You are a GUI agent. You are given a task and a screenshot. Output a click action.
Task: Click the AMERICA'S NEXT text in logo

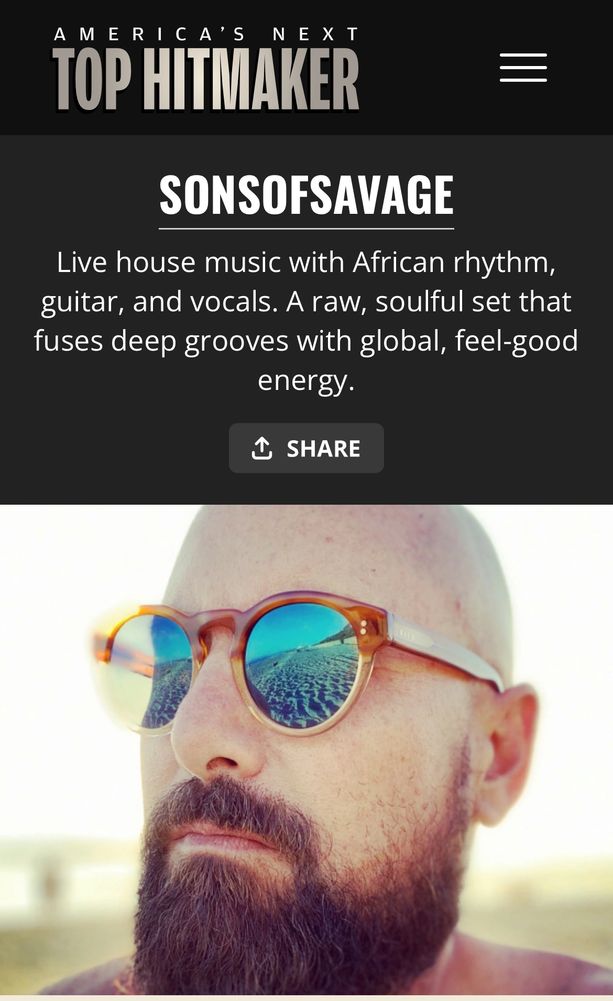coord(206,34)
